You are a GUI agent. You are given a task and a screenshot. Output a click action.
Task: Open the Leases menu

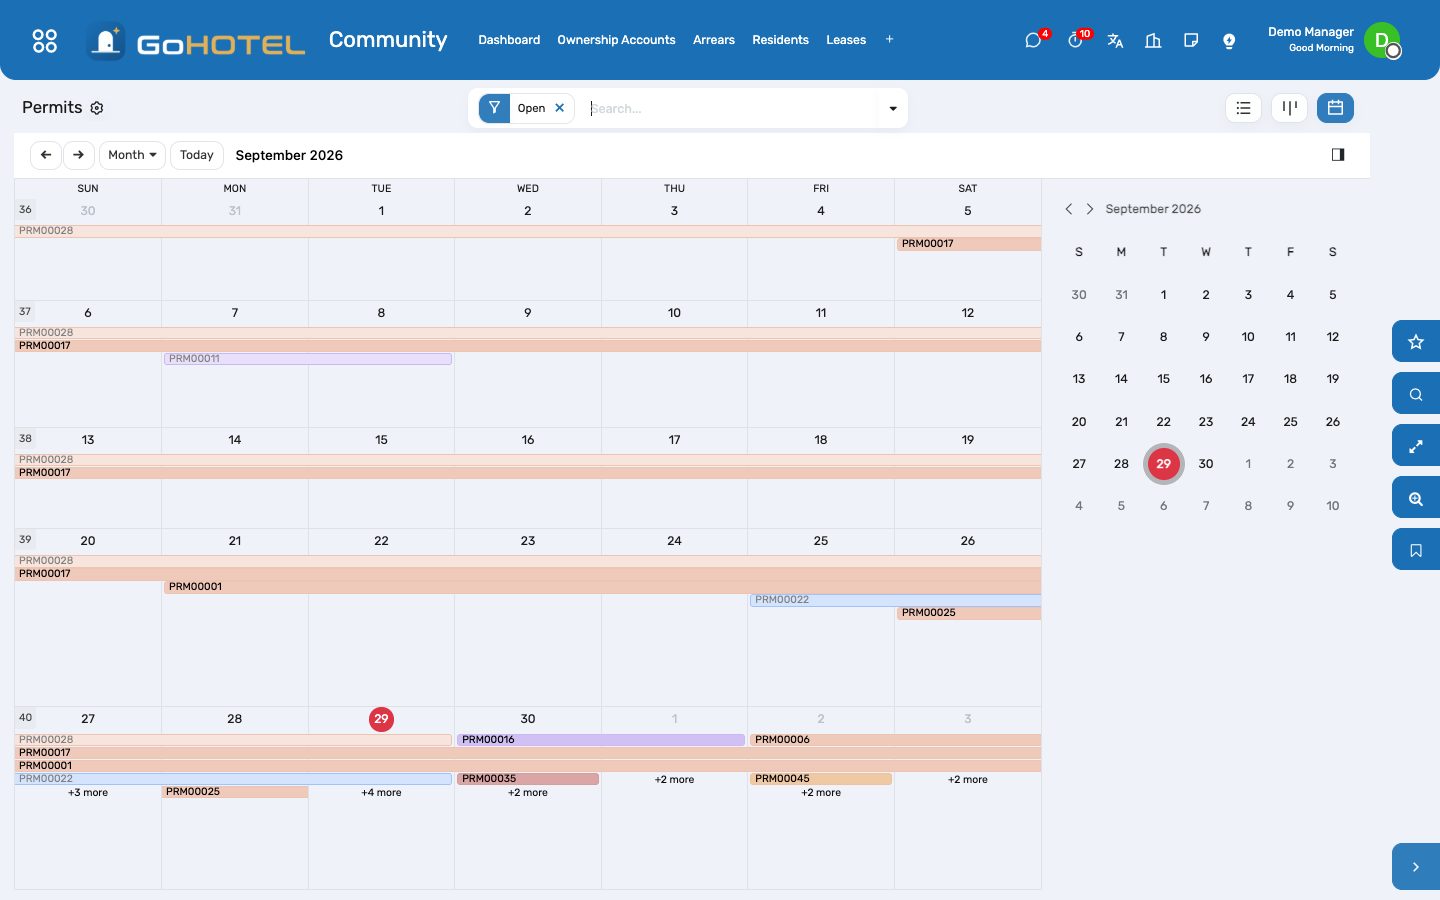[x=846, y=40]
